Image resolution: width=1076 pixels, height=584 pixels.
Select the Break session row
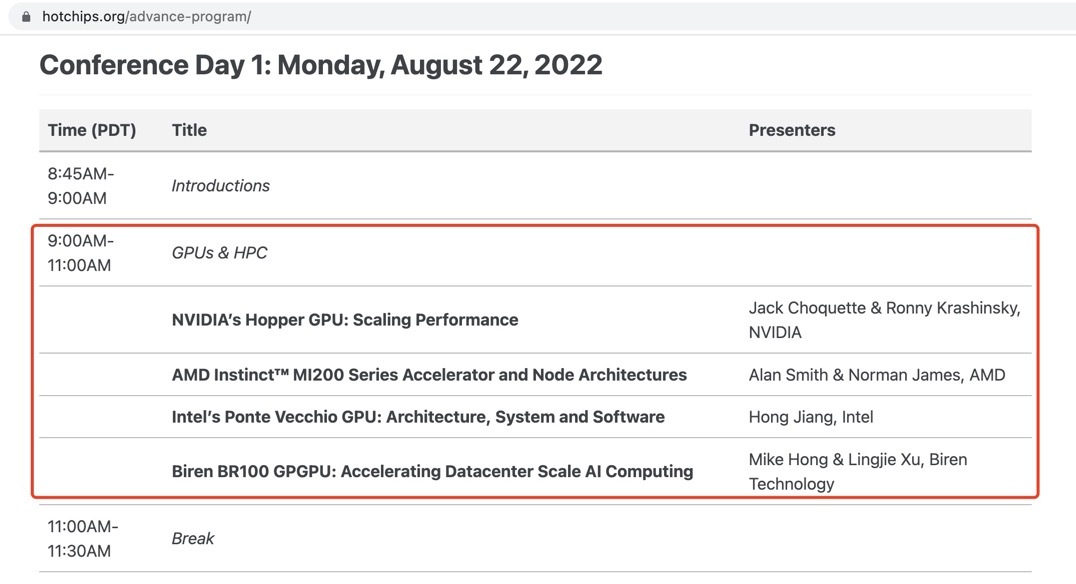tap(535, 539)
